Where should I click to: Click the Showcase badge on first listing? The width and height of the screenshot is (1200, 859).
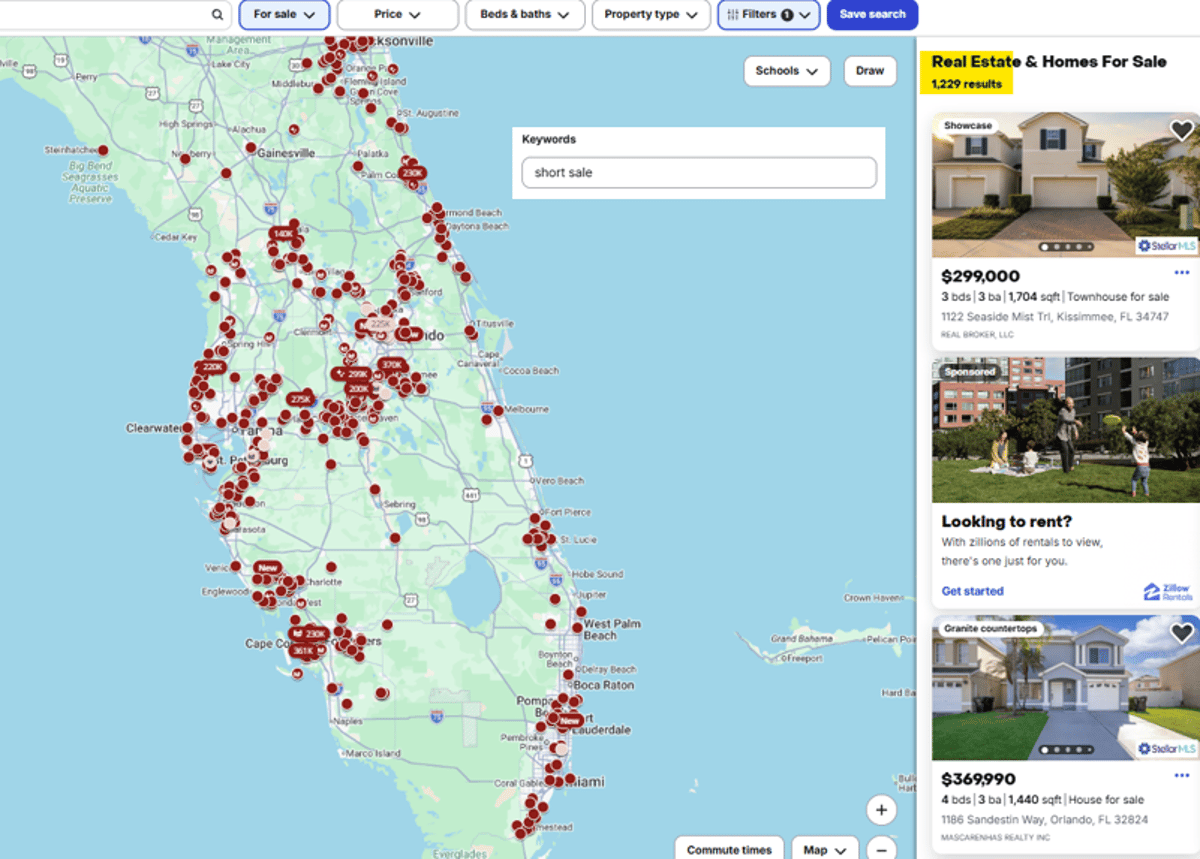[x=968, y=126]
